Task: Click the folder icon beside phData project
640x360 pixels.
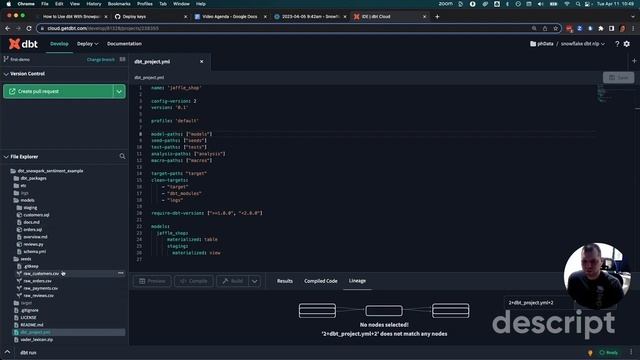Action: [533, 44]
